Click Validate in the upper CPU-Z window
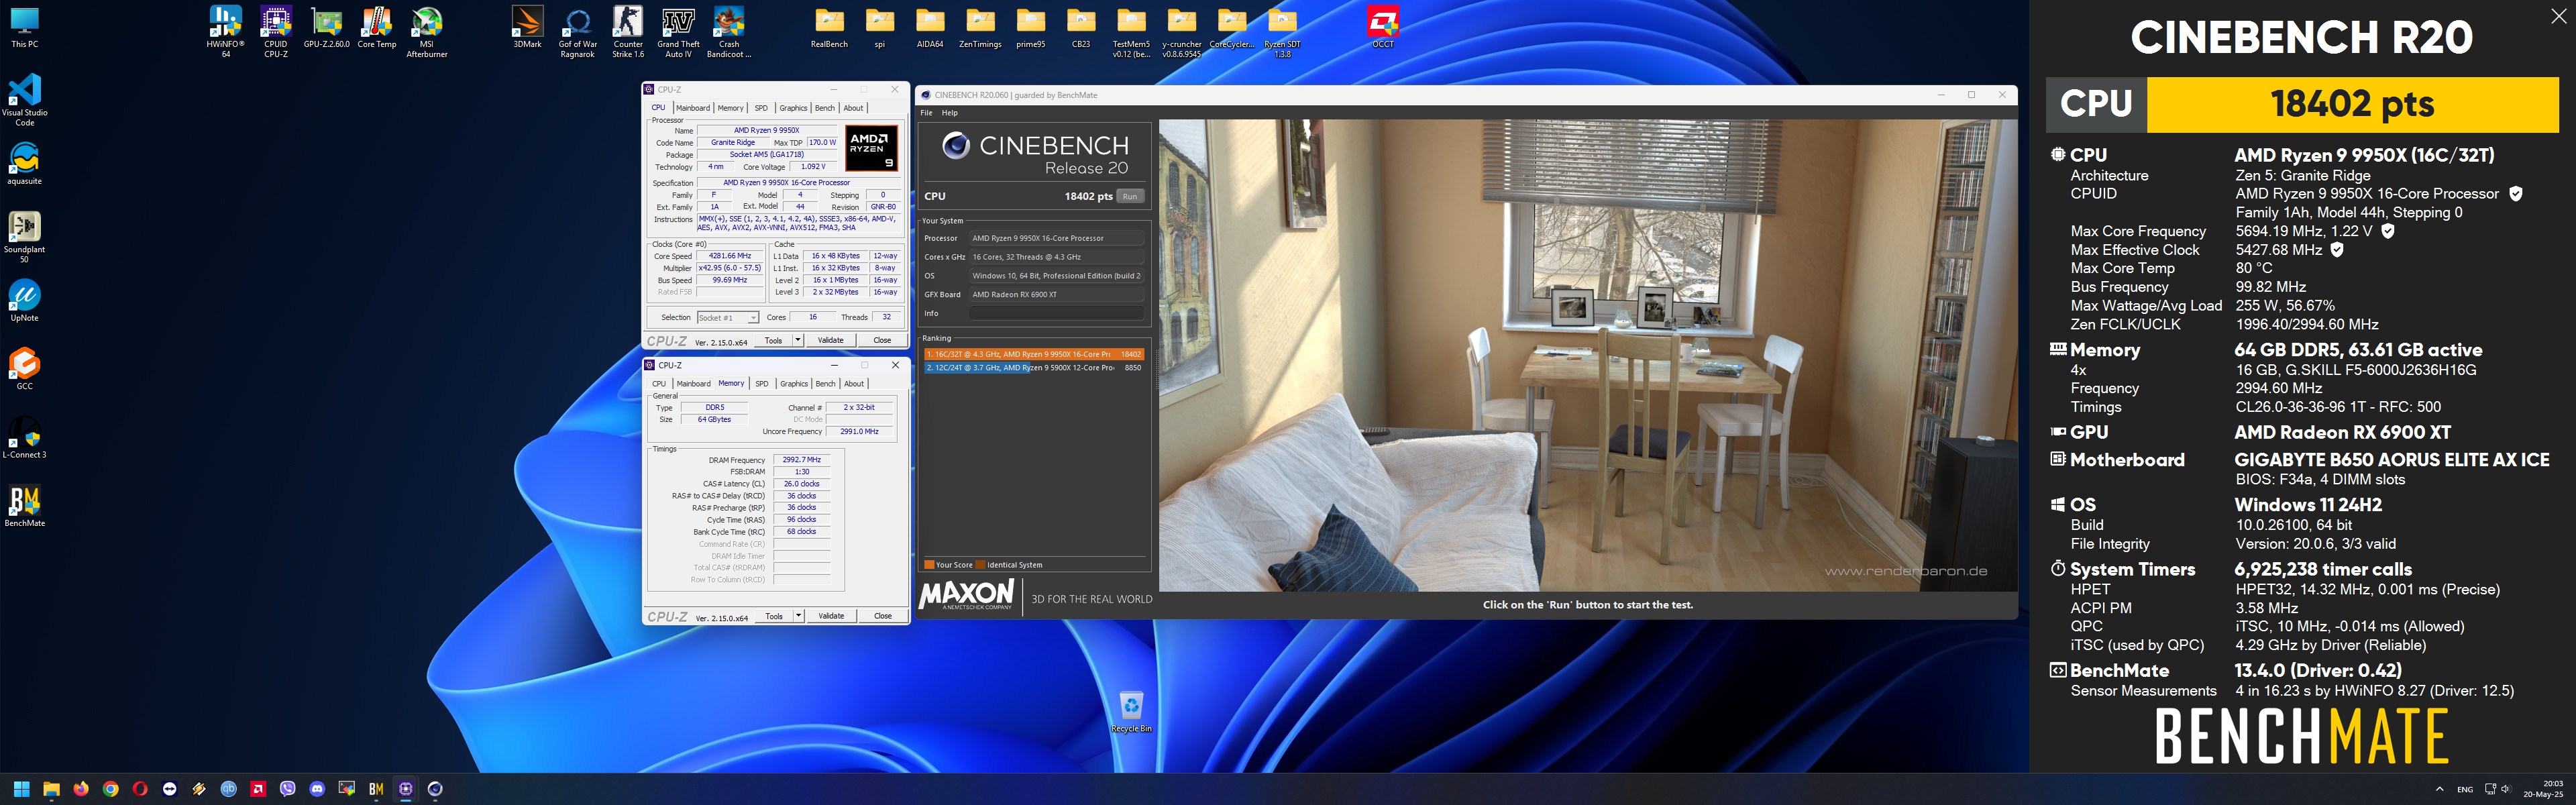The width and height of the screenshot is (2576, 805). pyautogui.click(x=831, y=340)
